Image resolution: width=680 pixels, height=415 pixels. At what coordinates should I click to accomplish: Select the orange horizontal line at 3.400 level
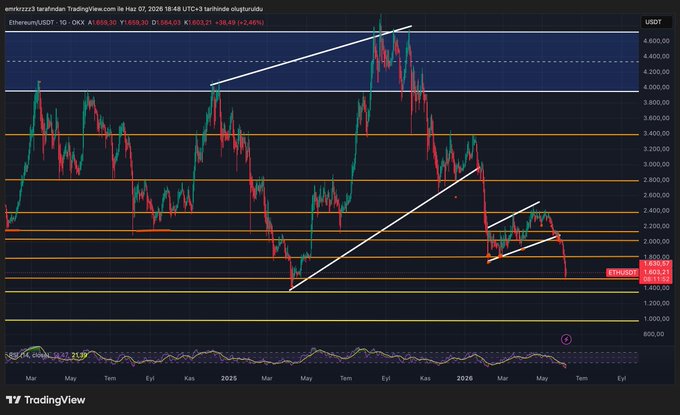tap(322, 135)
